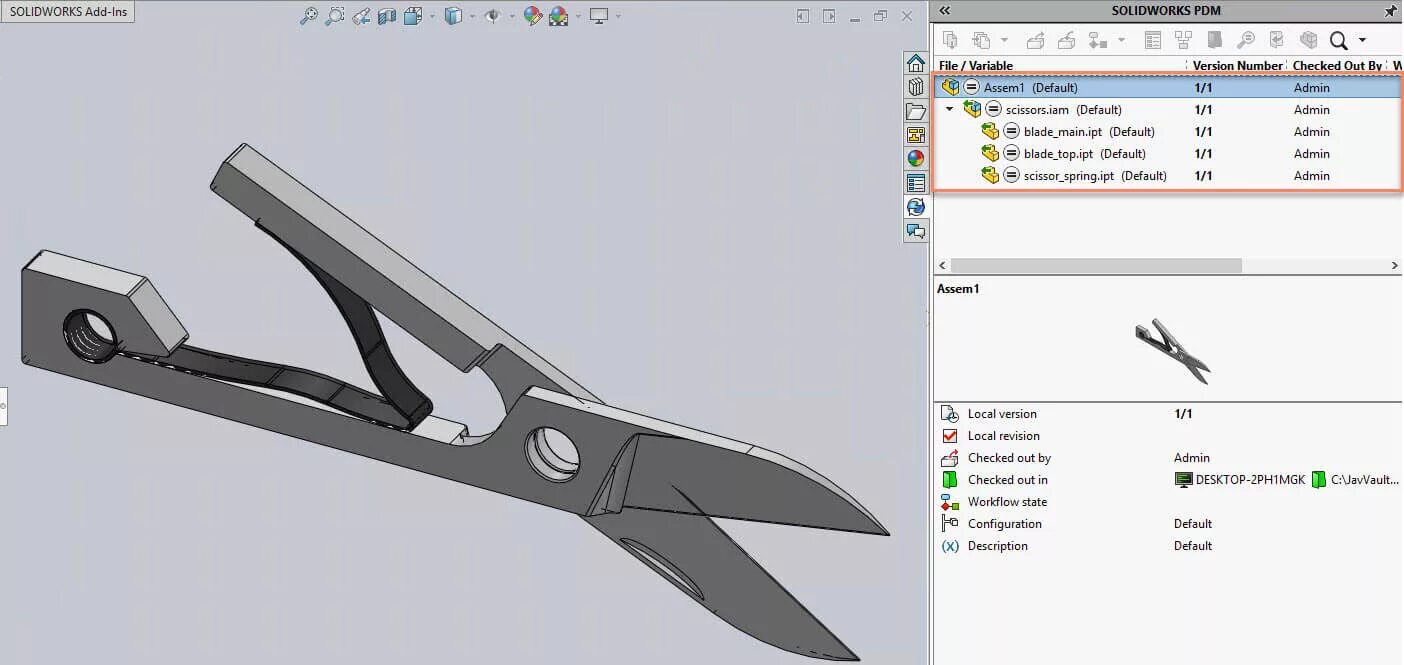
Task: Open the Design Library task pane tab
Action: pos(916,87)
